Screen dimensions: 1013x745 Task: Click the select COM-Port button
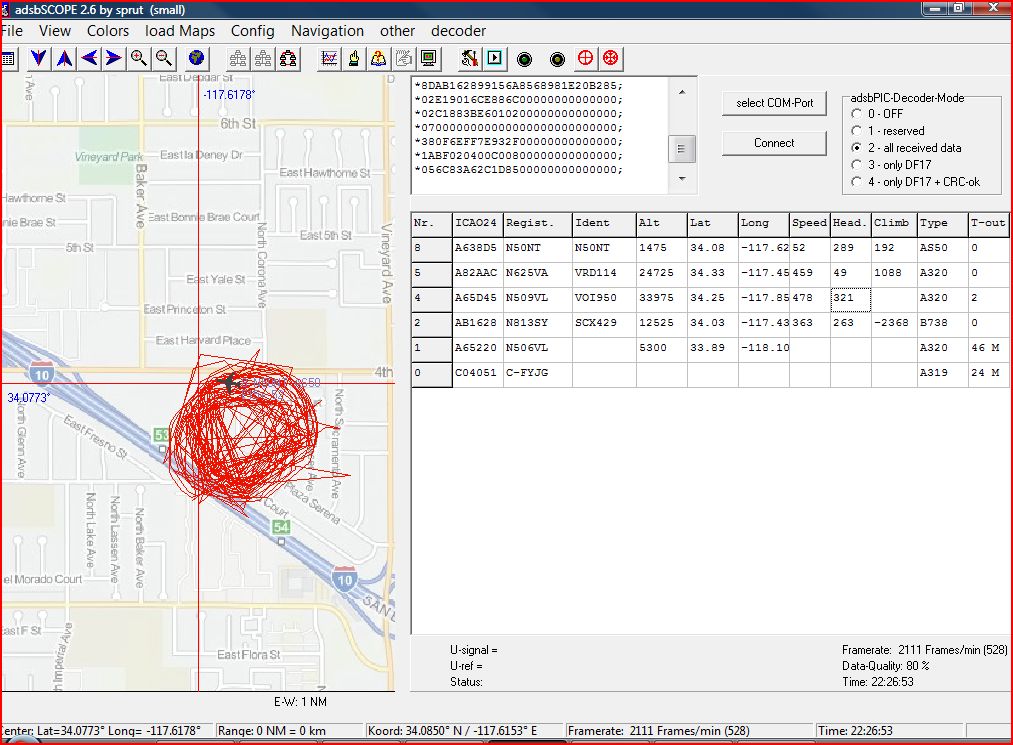coord(774,103)
